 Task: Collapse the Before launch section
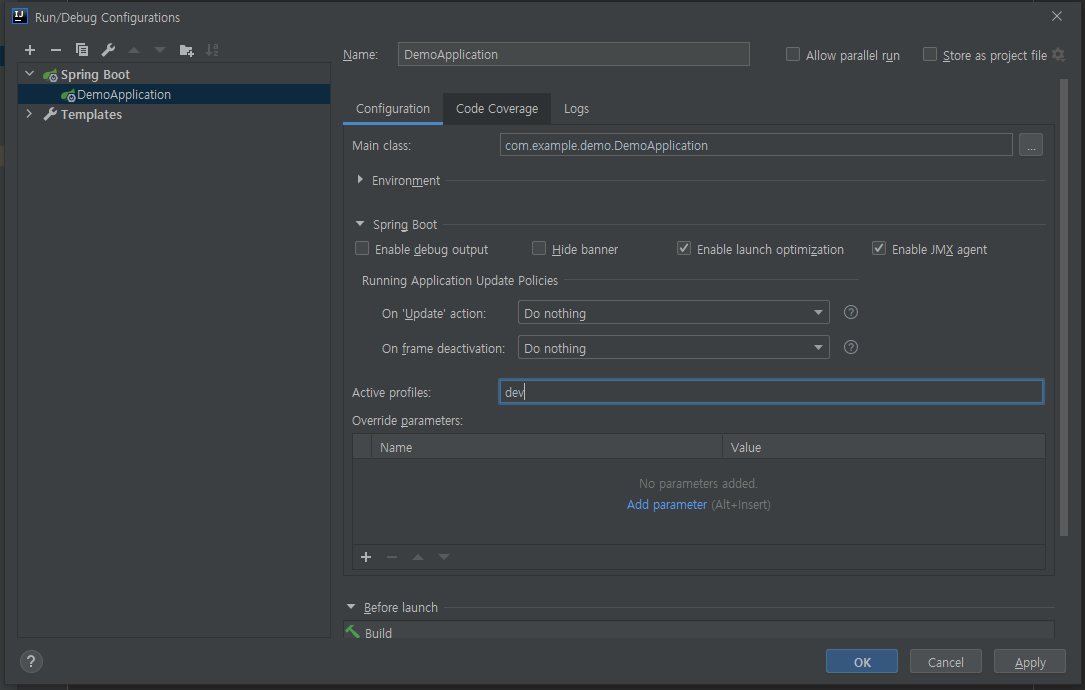pos(351,606)
